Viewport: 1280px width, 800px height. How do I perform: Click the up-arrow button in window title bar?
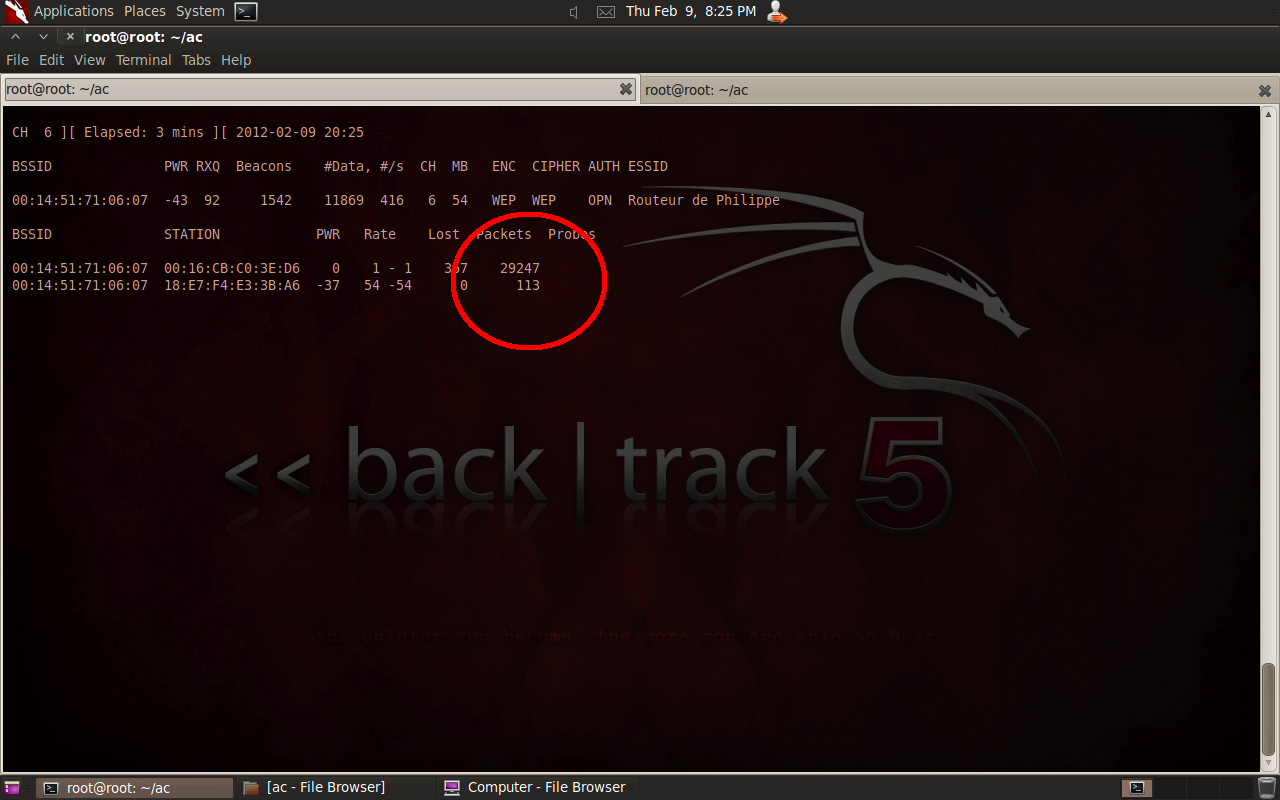pos(16,37)
